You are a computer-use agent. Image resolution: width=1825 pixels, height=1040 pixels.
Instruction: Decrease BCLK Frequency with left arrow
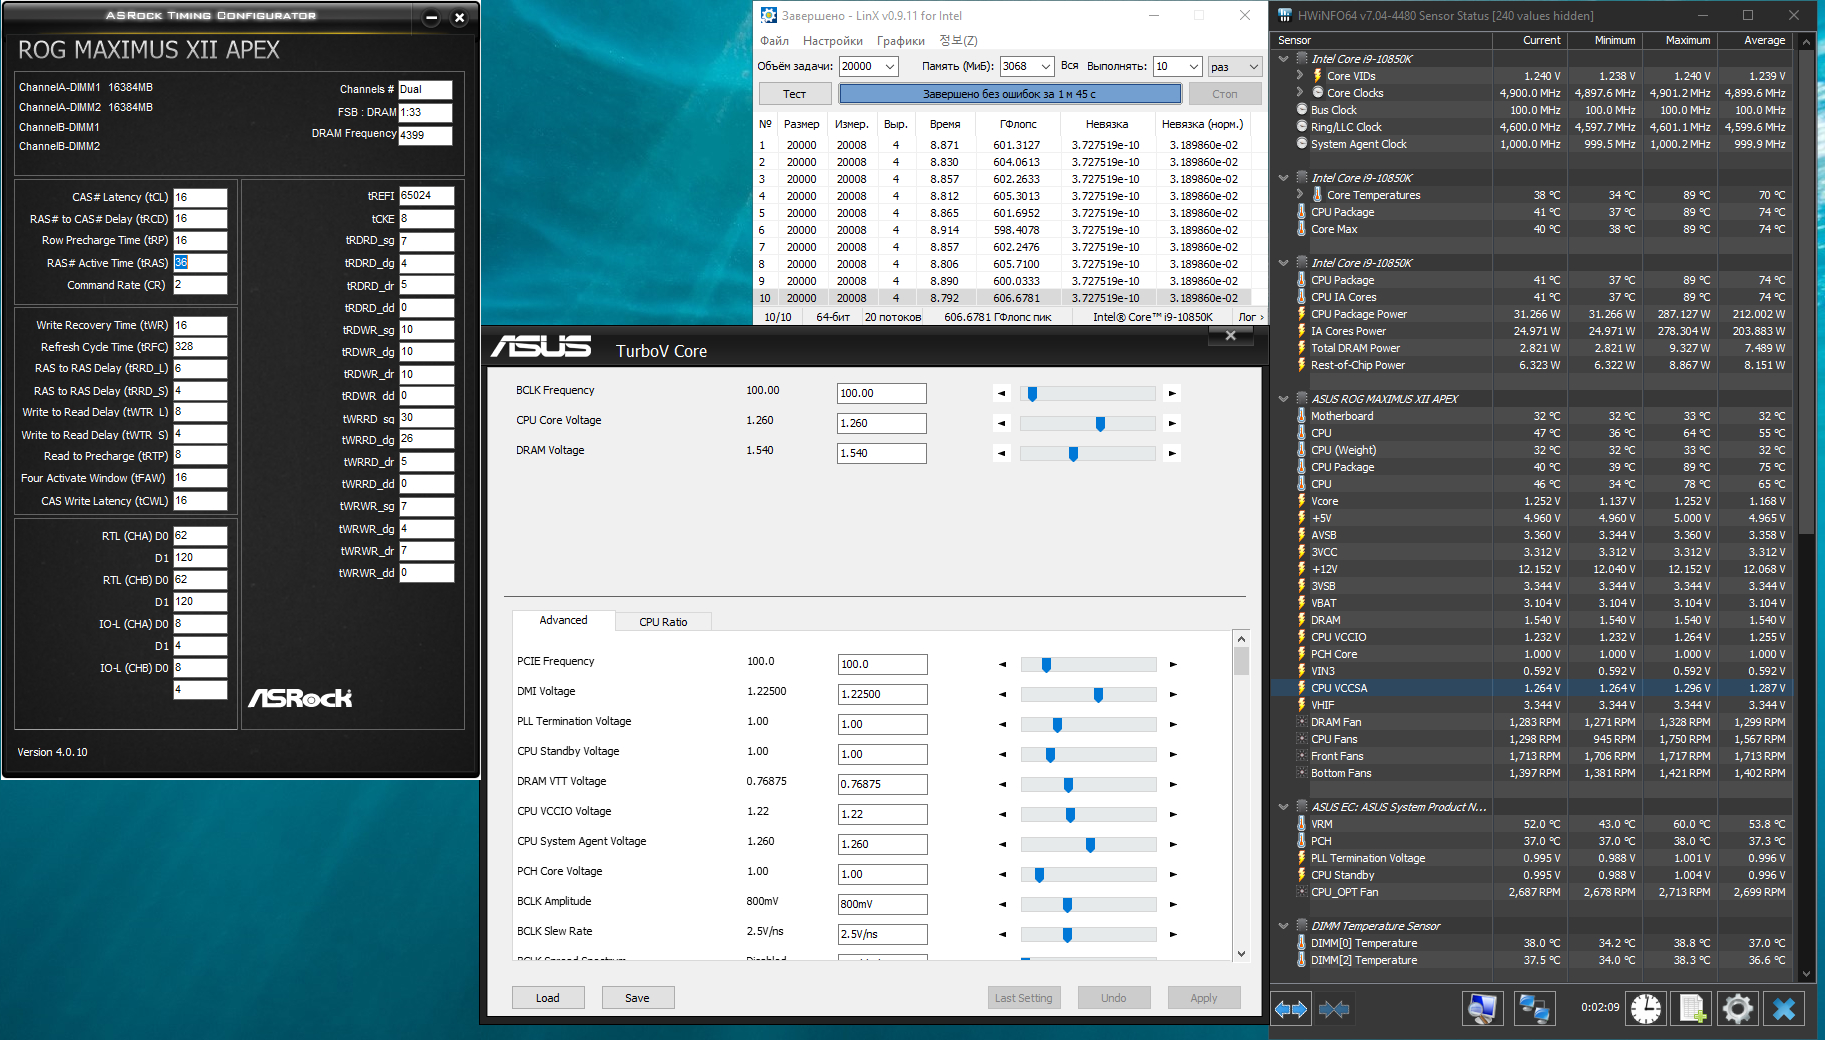tap(1002, 393)
